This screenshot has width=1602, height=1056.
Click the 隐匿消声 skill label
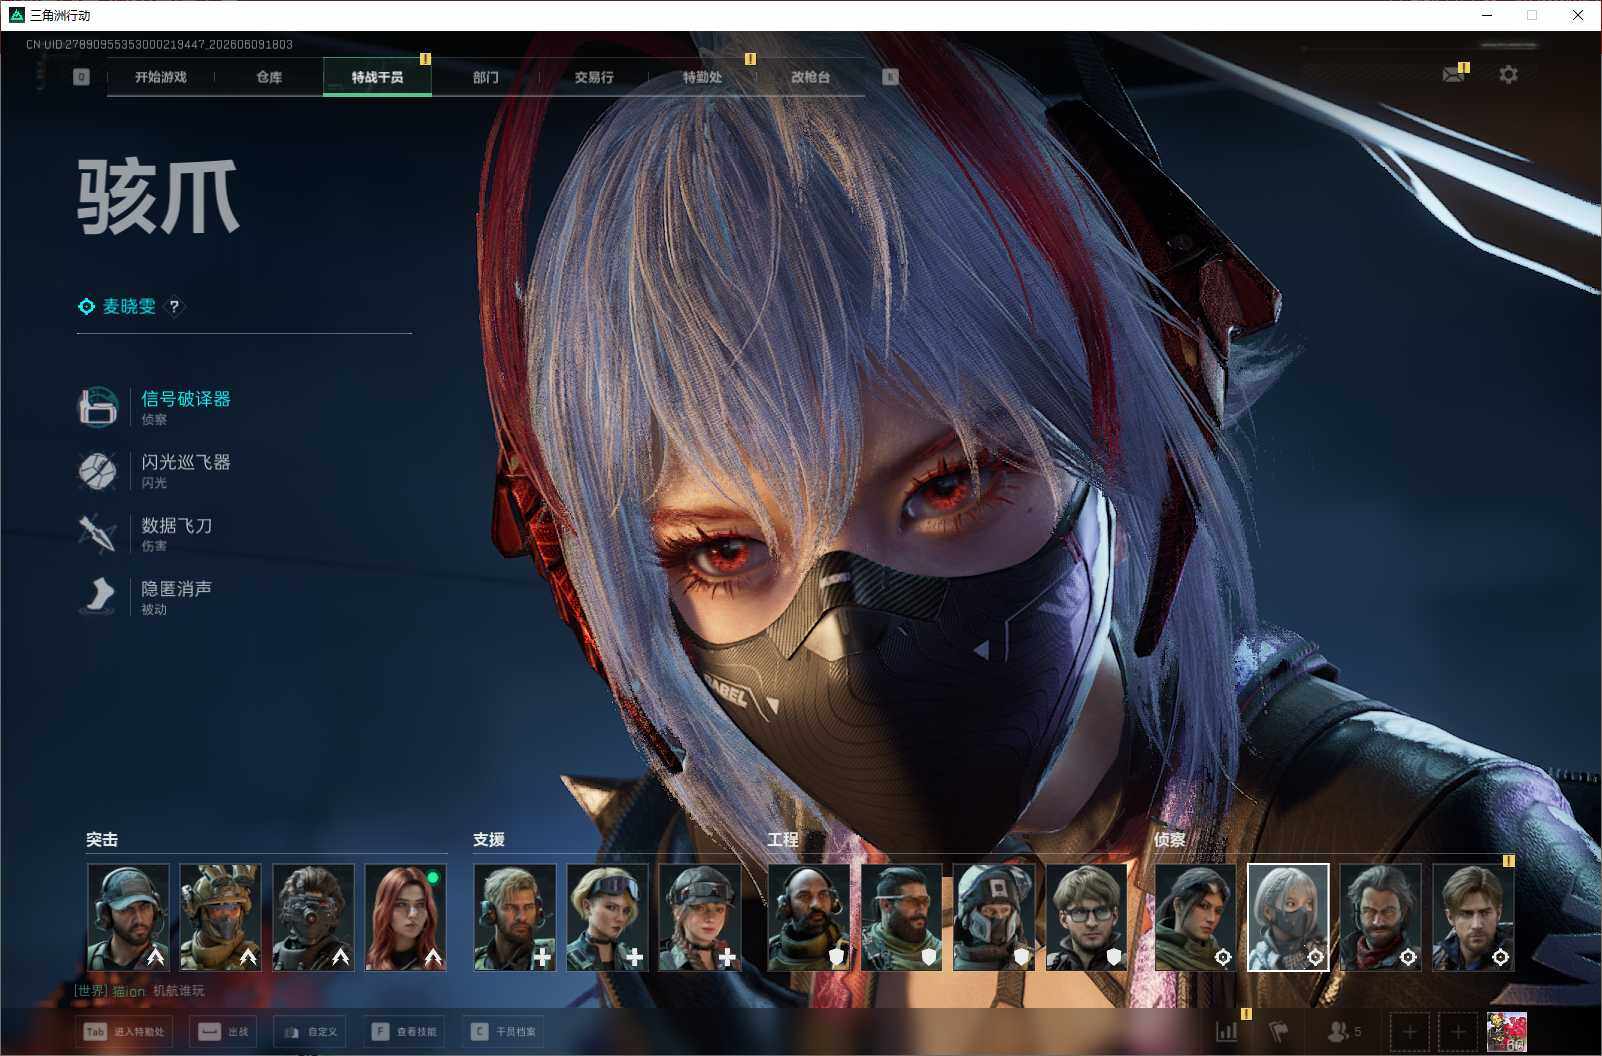point(177,588)
